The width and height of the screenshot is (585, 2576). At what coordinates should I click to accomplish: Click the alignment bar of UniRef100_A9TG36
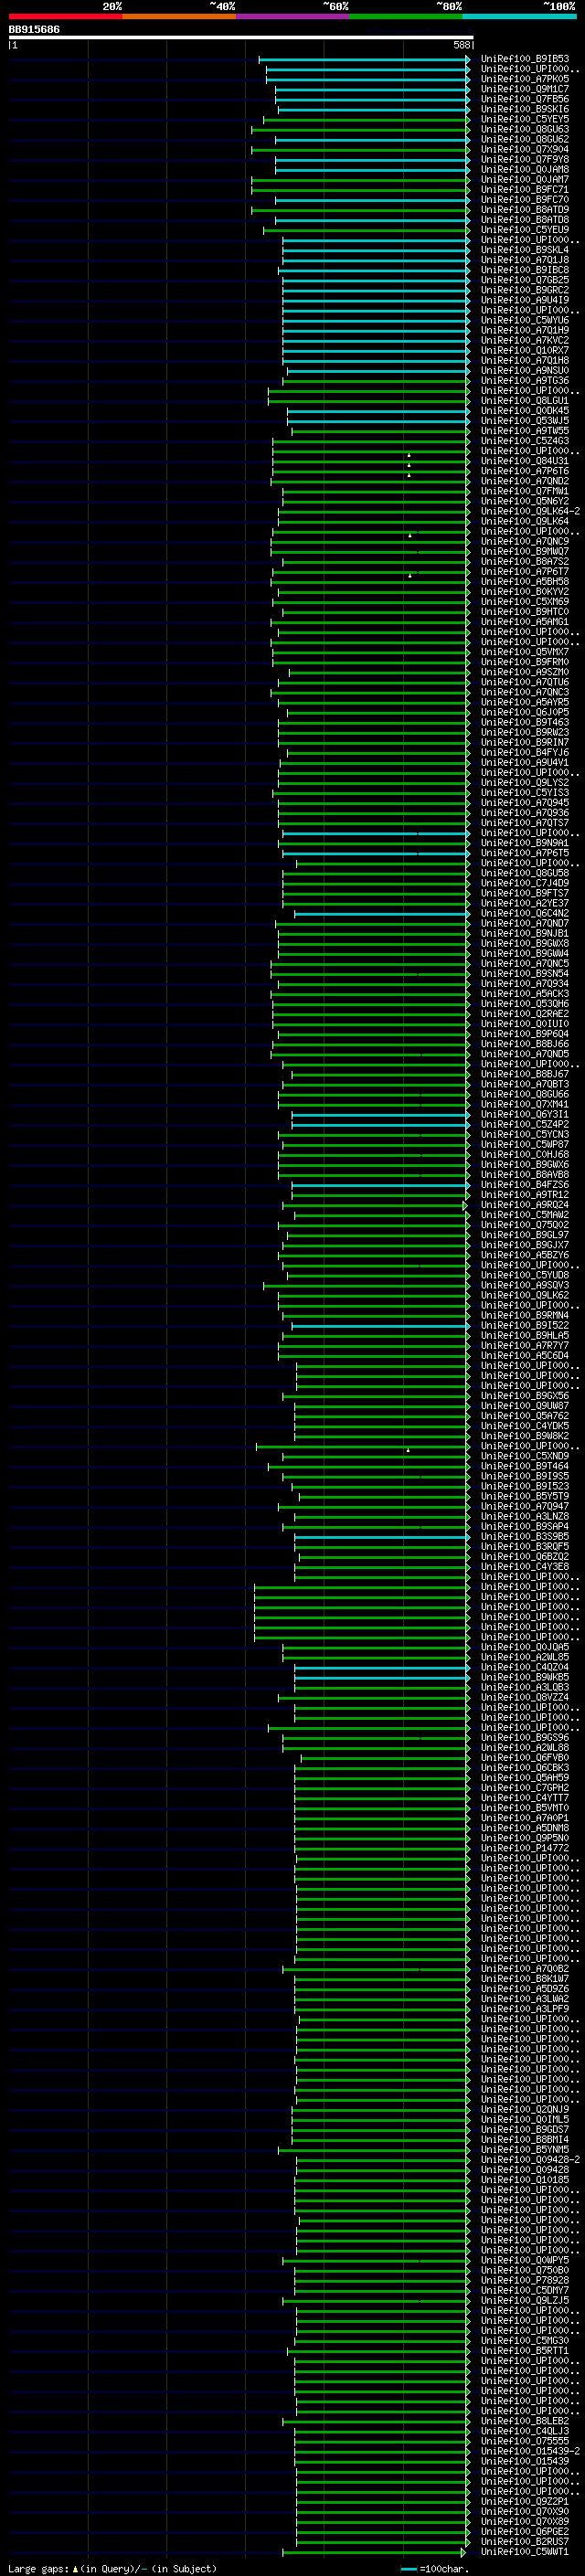pos(376,381)
